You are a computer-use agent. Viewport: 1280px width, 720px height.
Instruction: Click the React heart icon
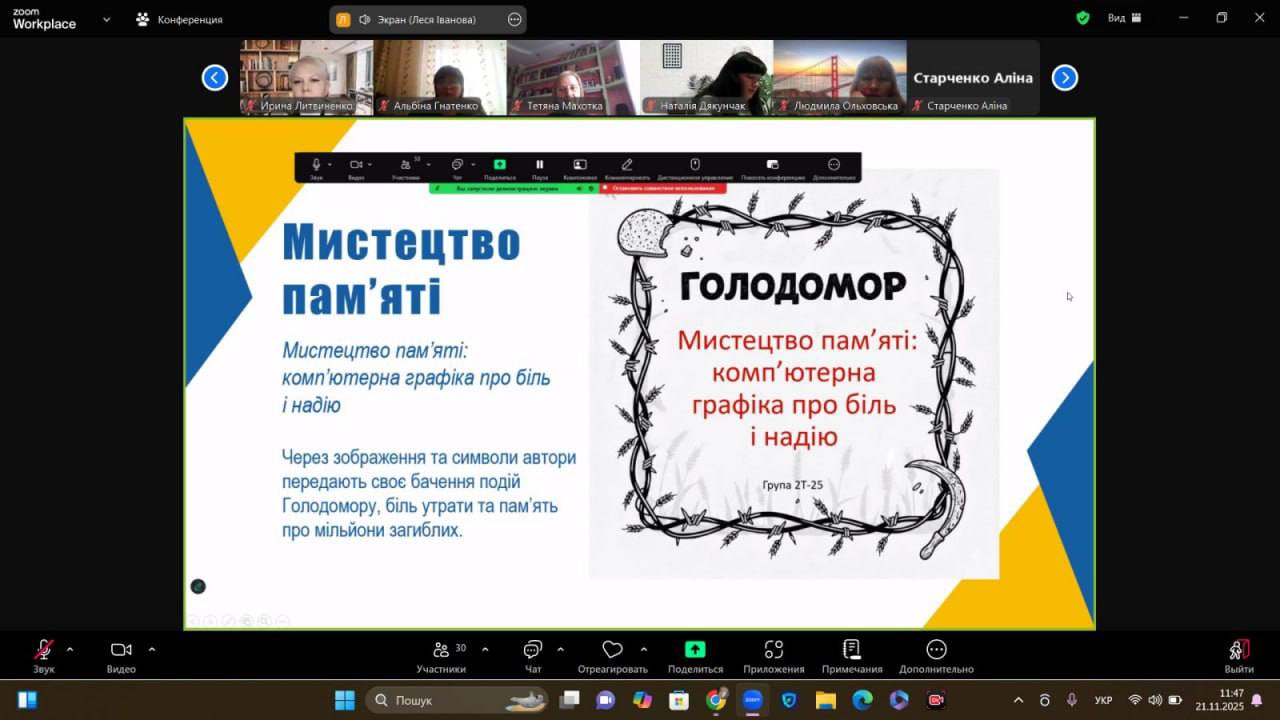coord(612,655)
